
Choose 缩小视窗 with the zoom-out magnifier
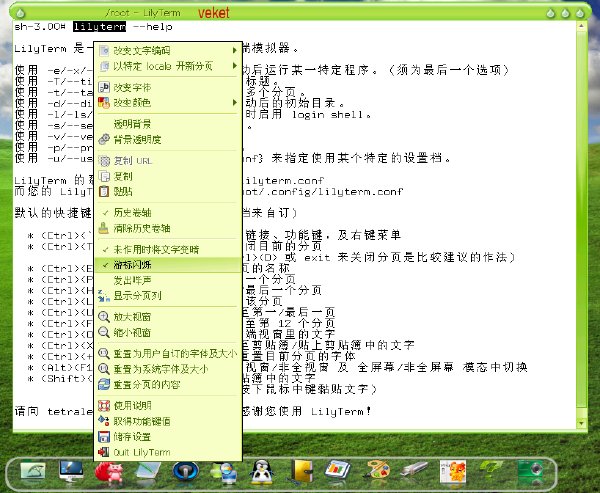168,332
